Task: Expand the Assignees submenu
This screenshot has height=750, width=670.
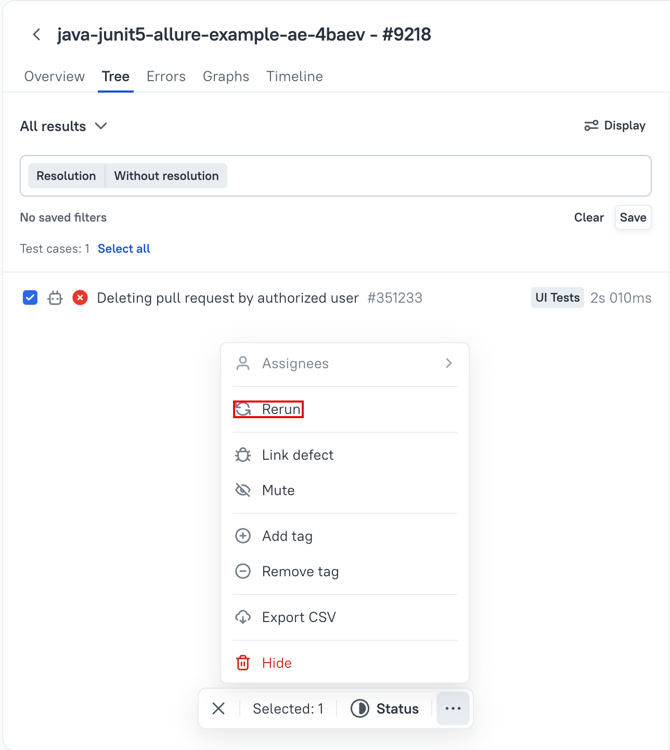Action: click(344, 364)
